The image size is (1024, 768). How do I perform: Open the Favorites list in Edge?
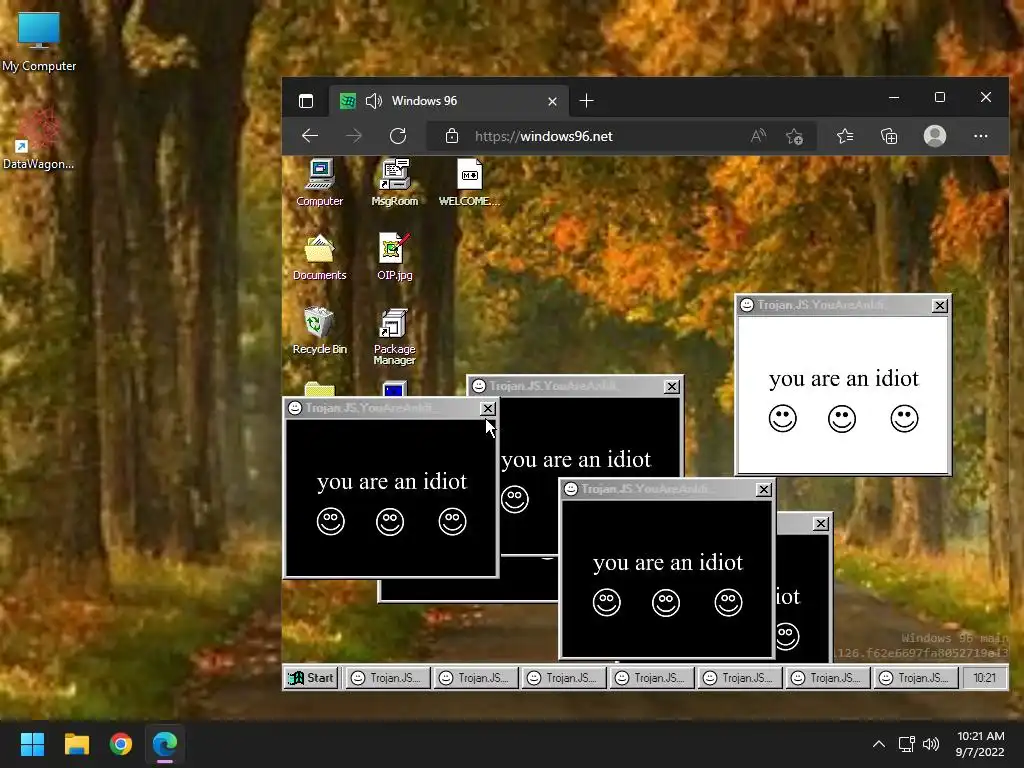(x=845, y=136)
